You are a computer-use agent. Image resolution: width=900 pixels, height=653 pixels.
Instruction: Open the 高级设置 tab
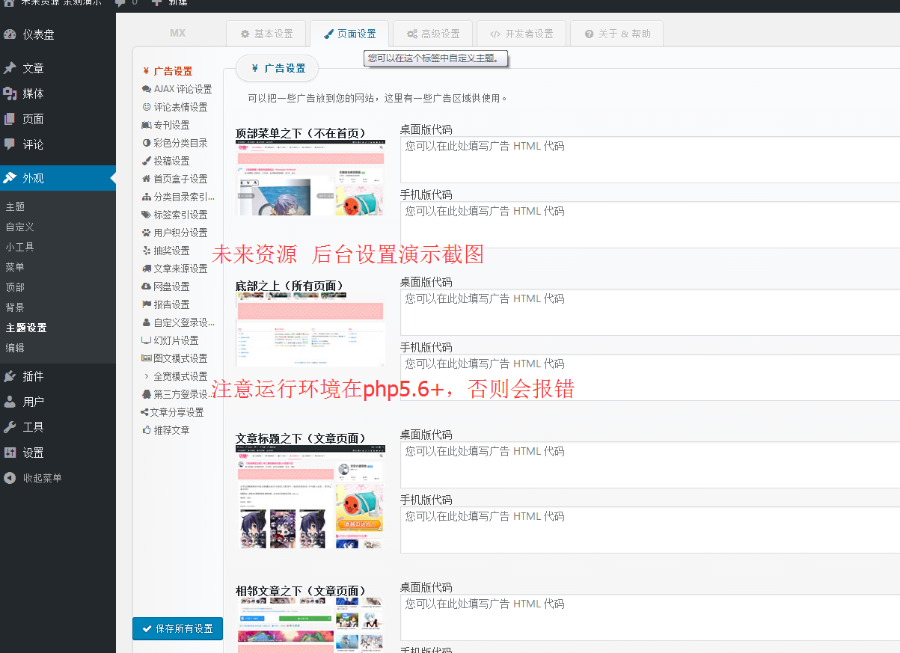click(x=433, y=34)
